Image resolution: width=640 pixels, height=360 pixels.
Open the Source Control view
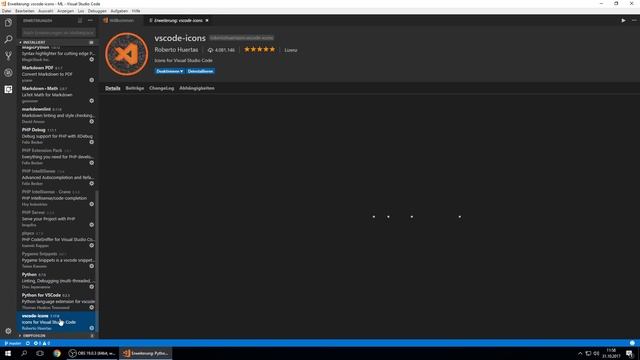point(8,56)
